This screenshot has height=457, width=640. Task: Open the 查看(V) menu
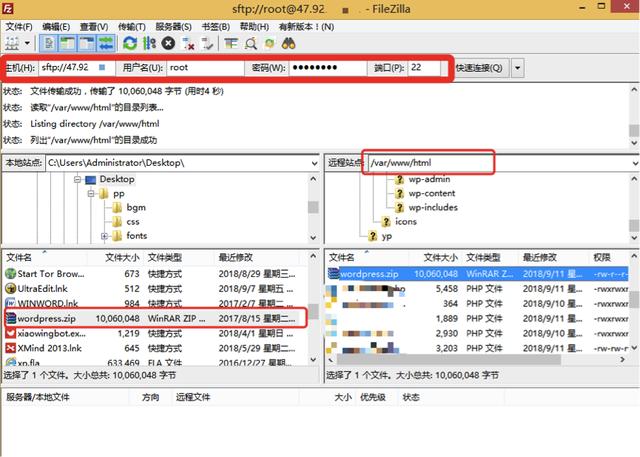[94, 27]
